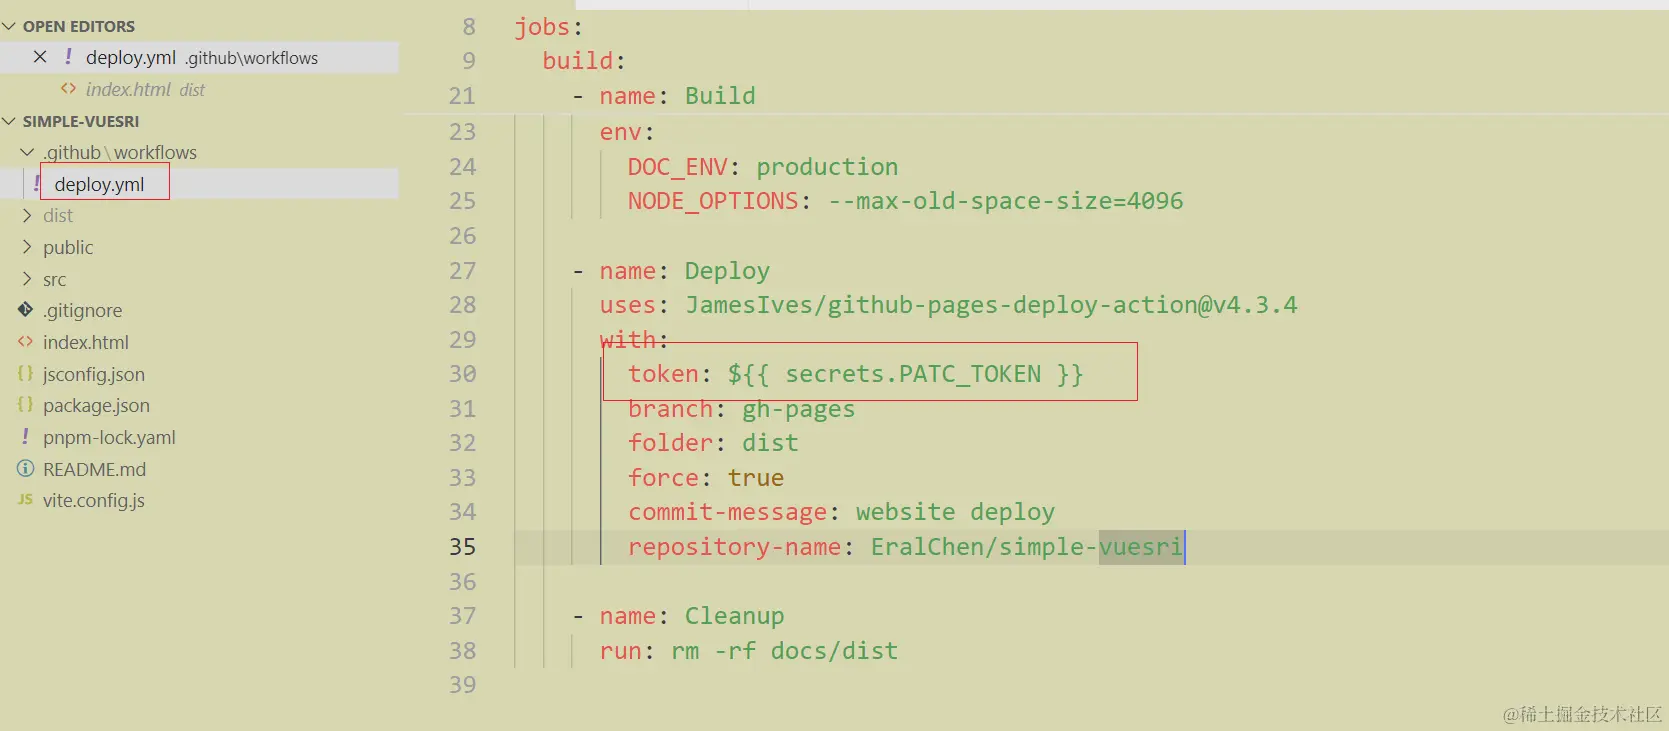Click the 'jobs:' sticky line
Viewport: 1669px width, 731px height.
coord(549,27)
